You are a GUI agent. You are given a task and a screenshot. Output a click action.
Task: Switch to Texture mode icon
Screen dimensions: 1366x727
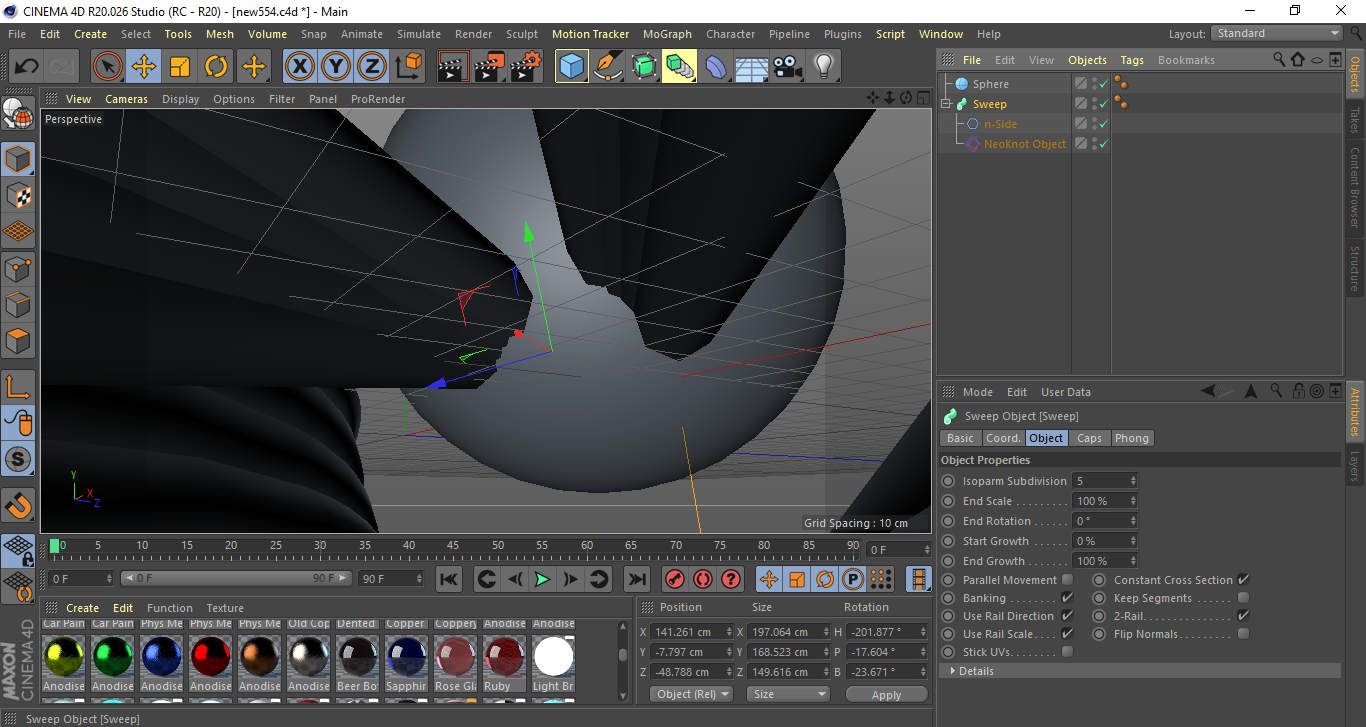[x=18, y=196]
